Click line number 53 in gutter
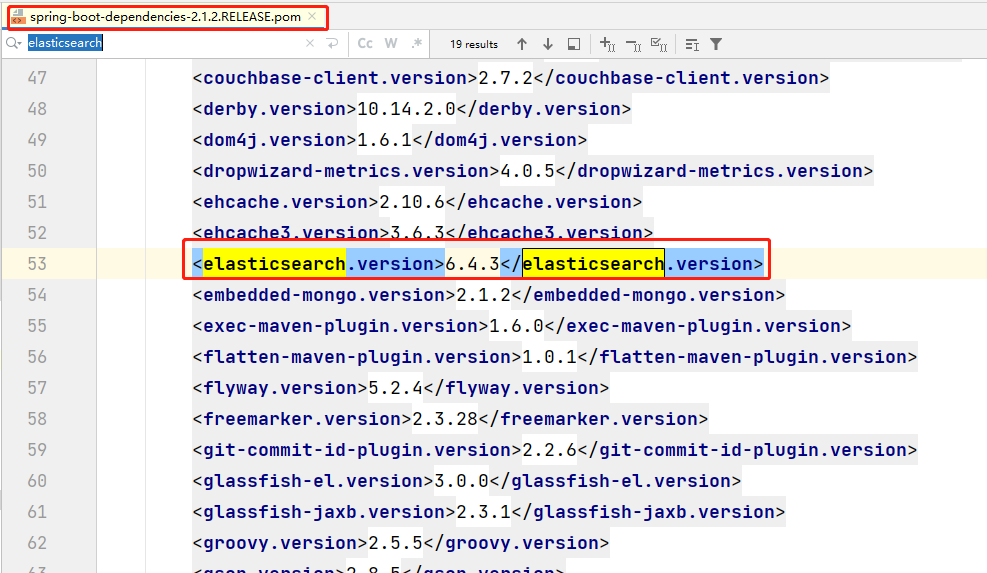 pos(37,264)
